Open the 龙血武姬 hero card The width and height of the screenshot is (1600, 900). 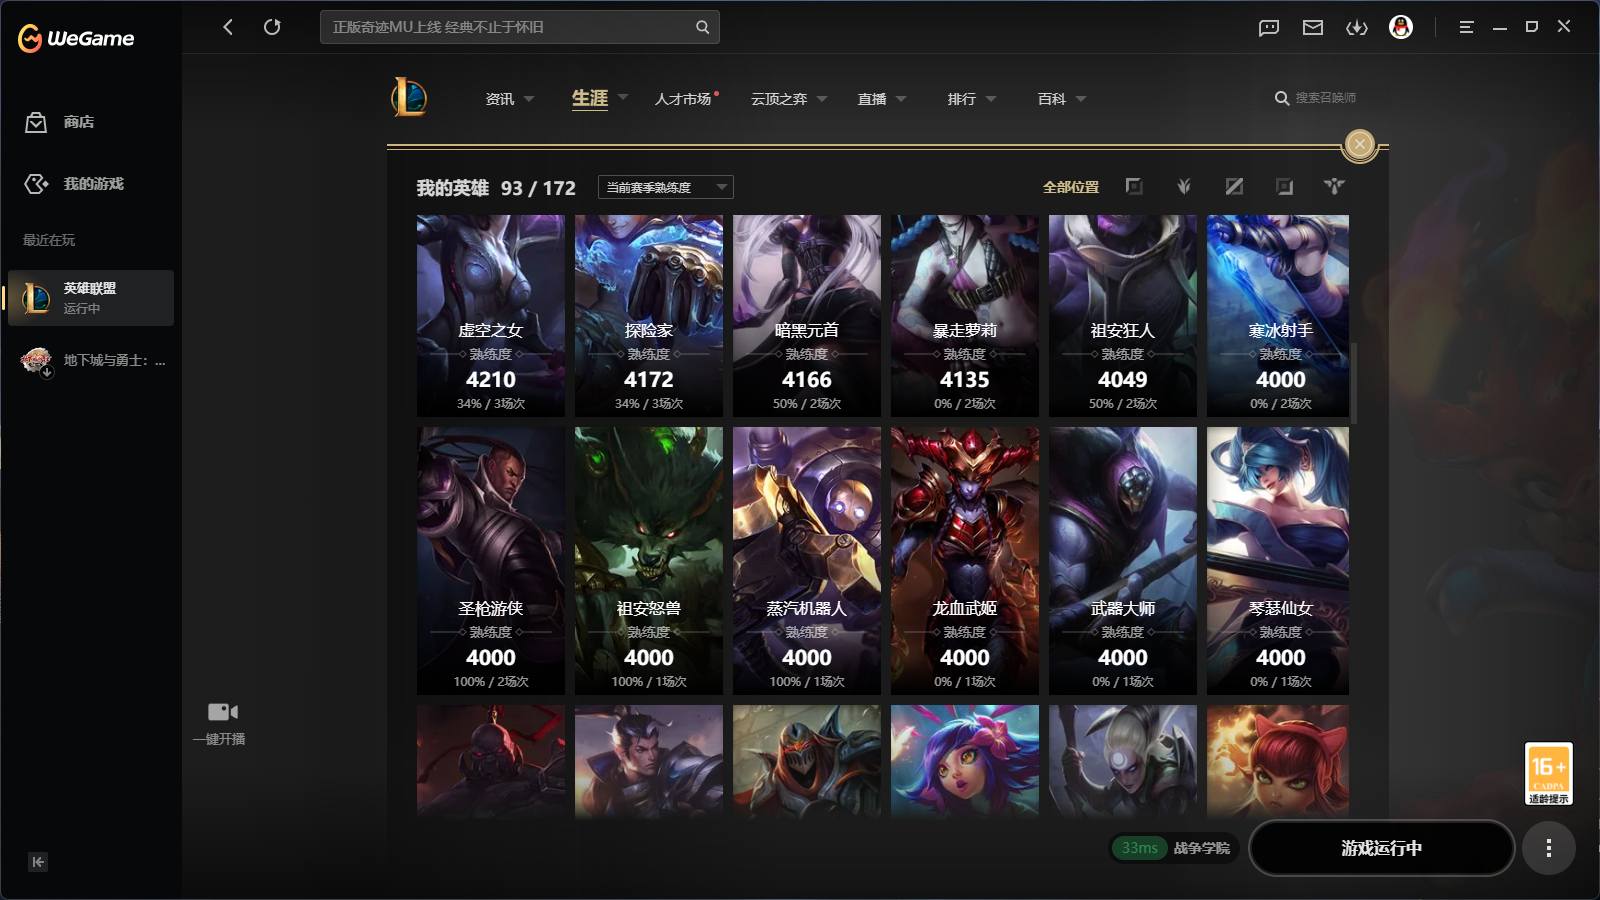pyautogui.click(x=965, y=561)
